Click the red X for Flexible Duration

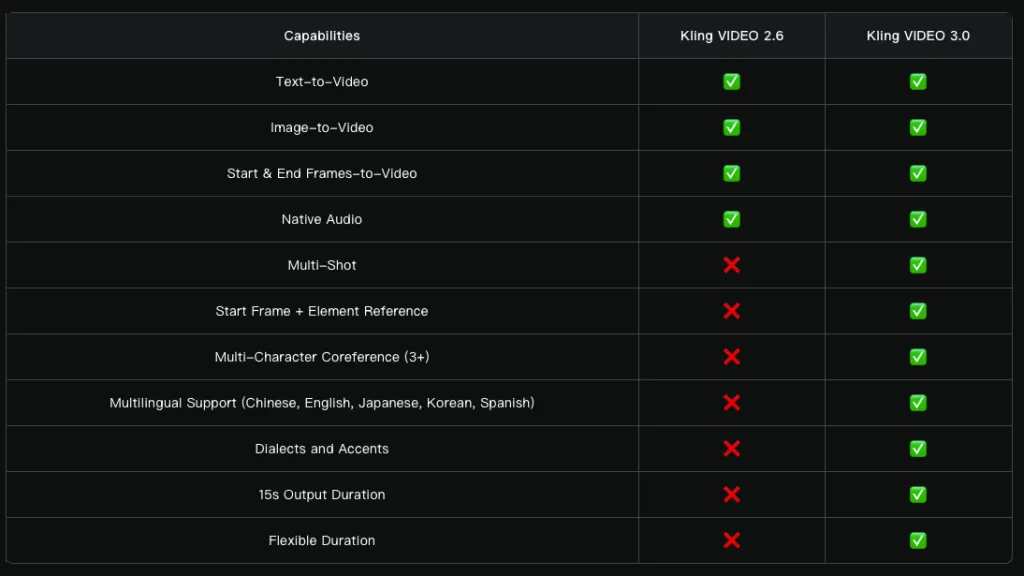(x=731, y=541)
